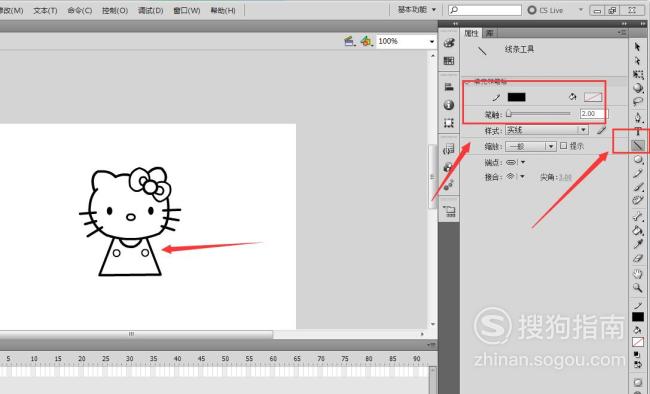Open the 调试(D) menu
This screenshot has width=650, height=394.
click(x=150, y=10)
